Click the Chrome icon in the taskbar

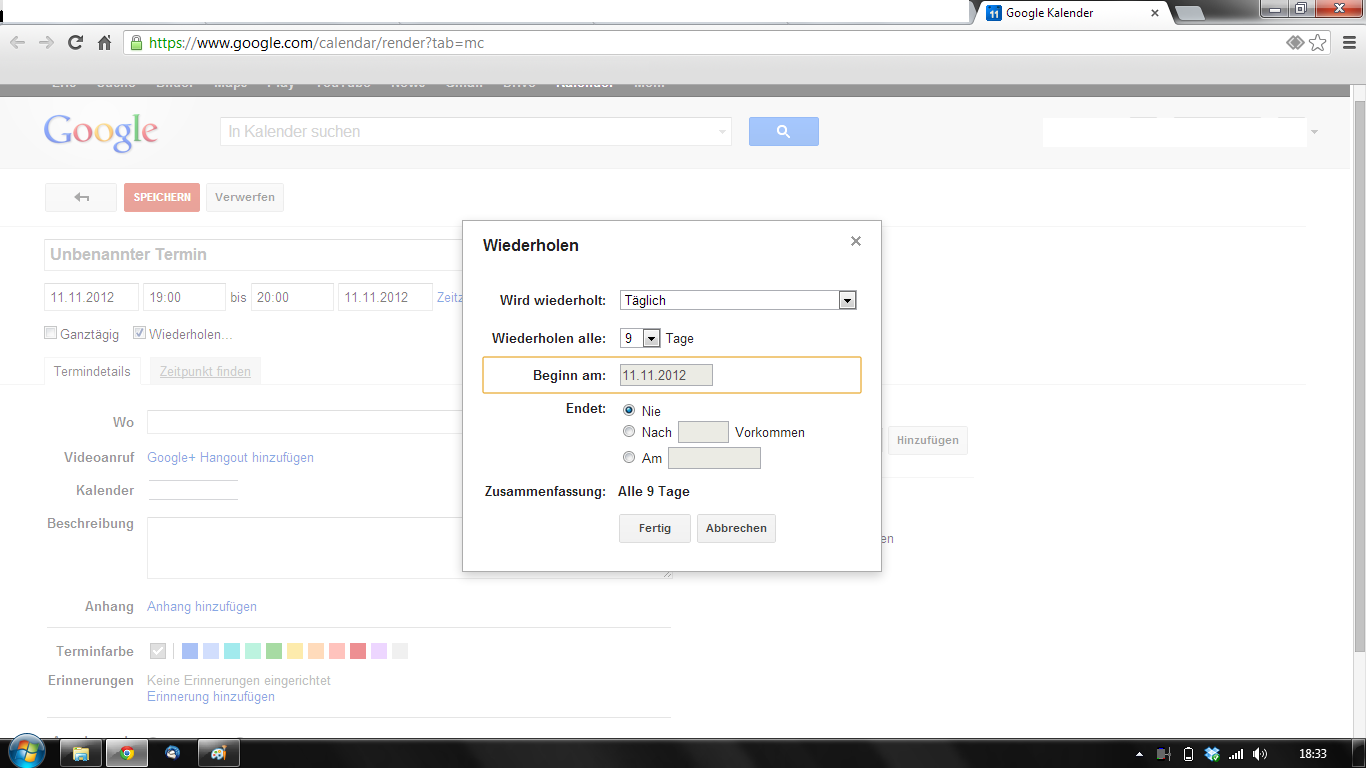[127, 753]
